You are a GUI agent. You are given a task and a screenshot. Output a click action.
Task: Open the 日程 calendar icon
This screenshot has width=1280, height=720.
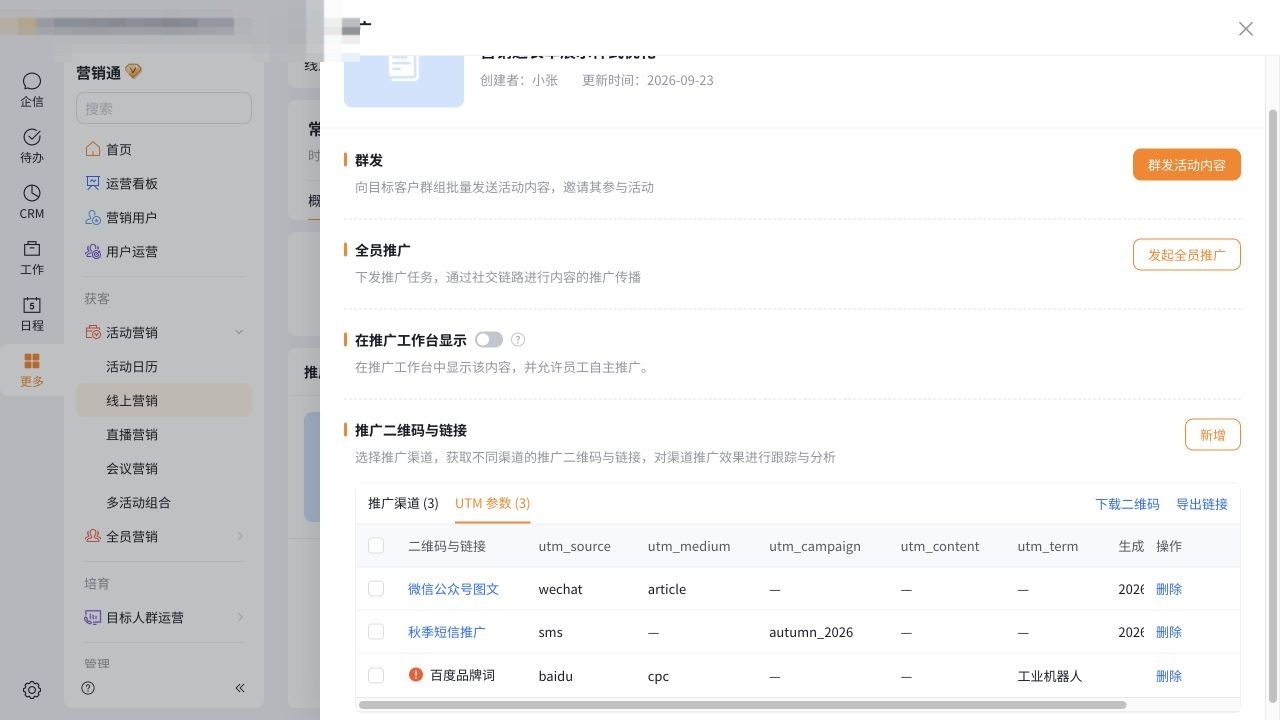click(32, 305)
